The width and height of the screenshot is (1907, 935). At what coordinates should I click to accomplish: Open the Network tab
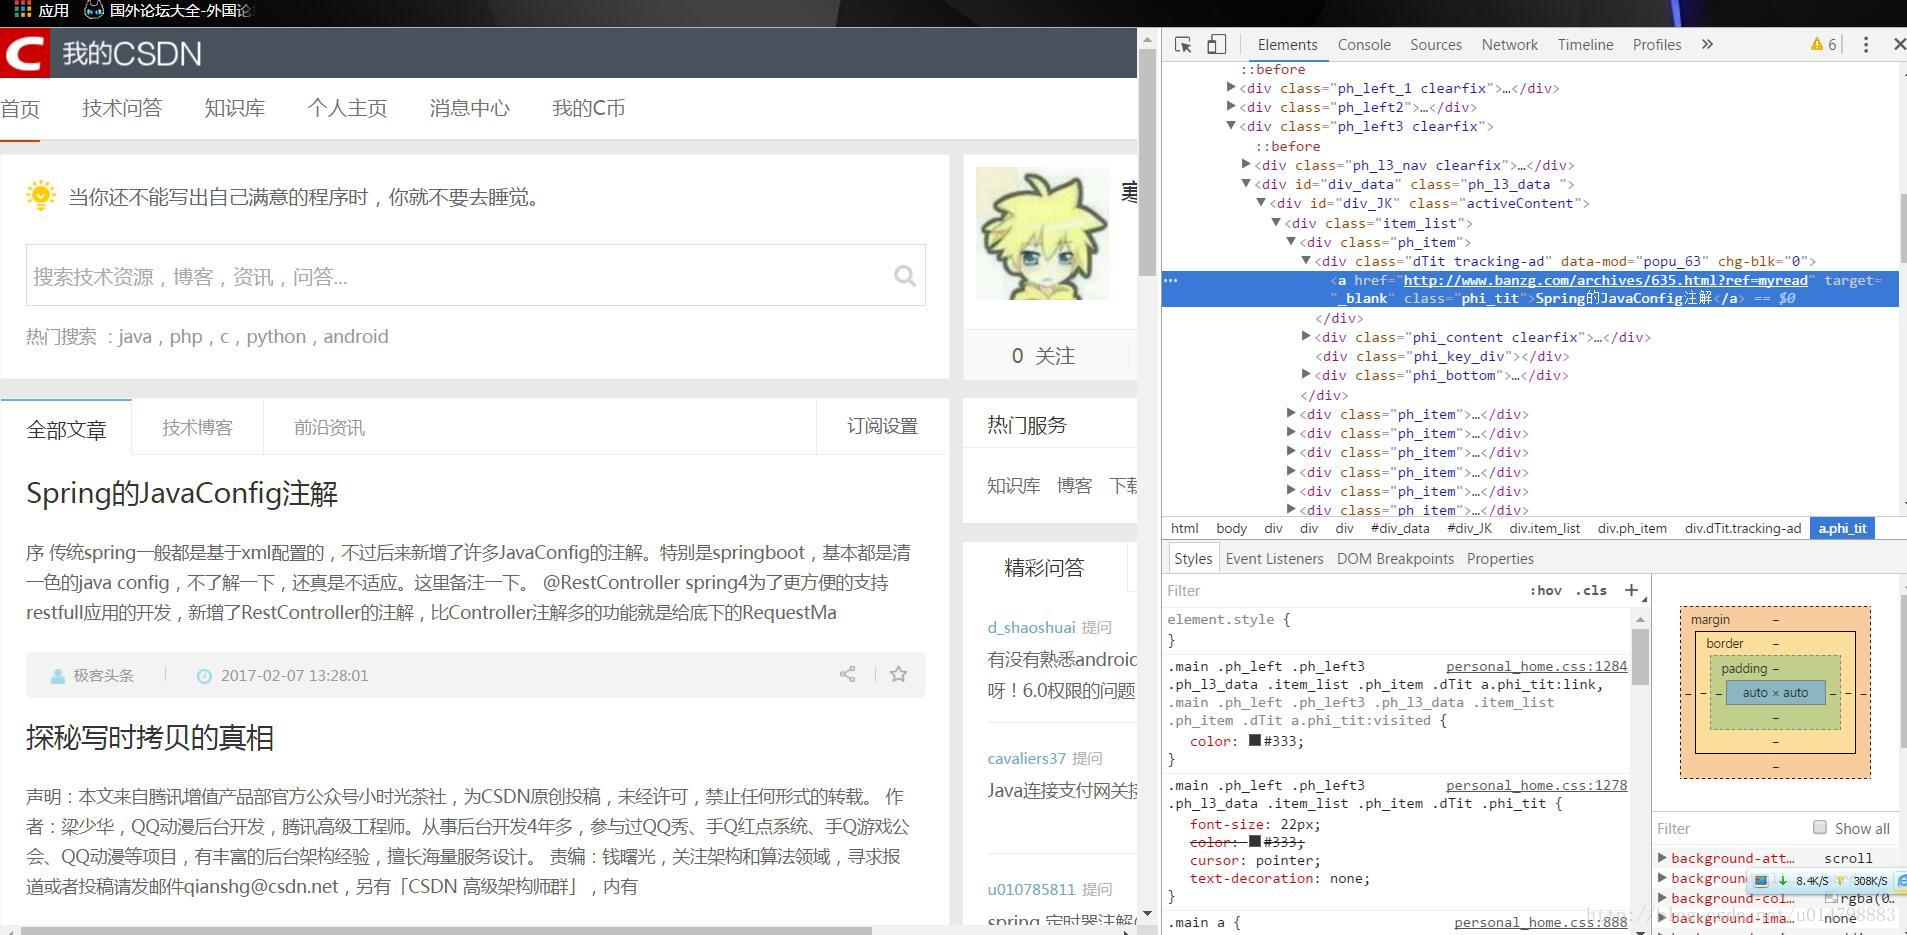(1510, 45)
